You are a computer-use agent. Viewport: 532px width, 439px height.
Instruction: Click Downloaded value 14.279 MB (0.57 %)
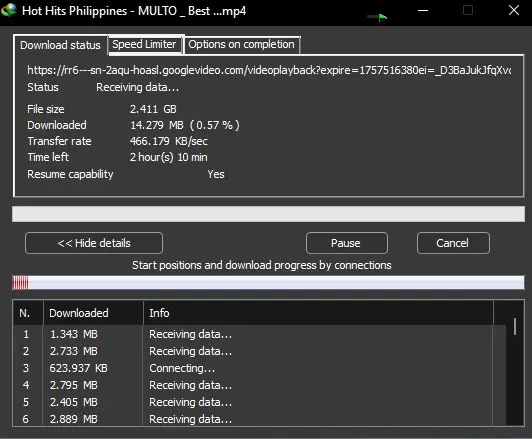coord(185,125)
